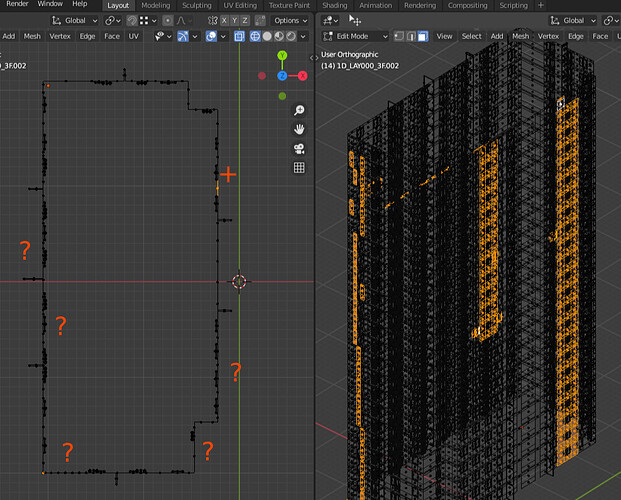Open left viewport pivot point dropdown
Image resolution: width=621 pixels, height=500 pixels.
(x=112, y=21)
